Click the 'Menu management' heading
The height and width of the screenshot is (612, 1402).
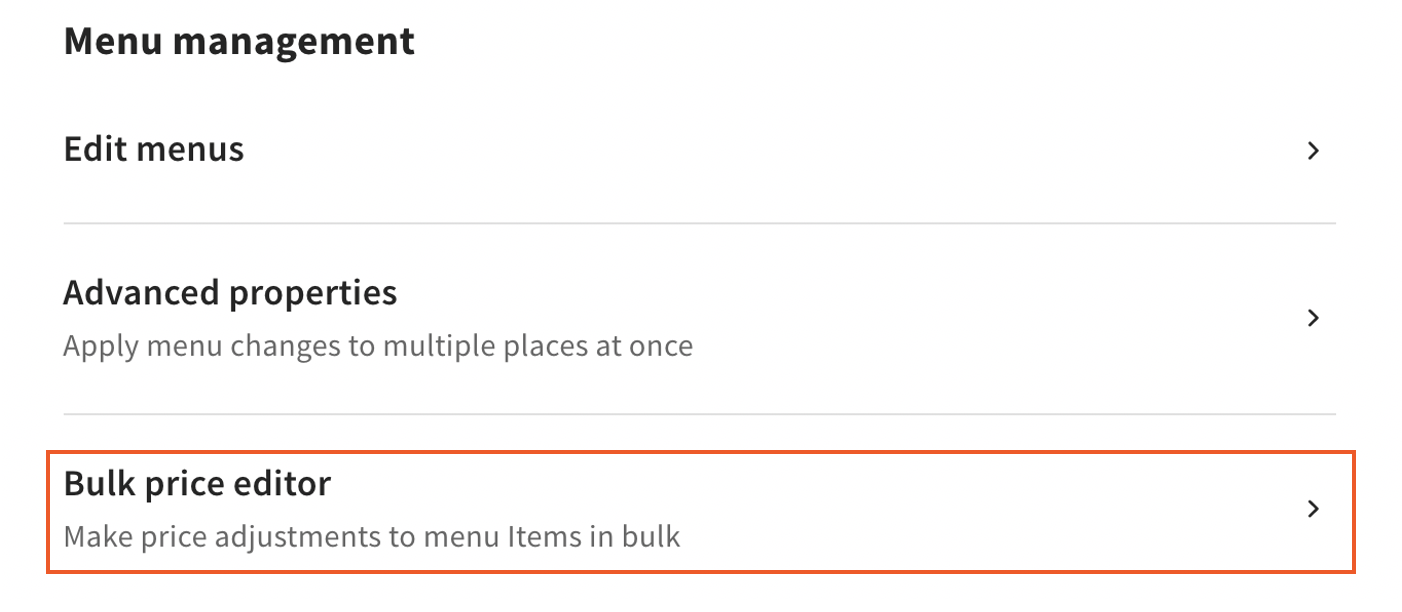click(x=239, y=41)
